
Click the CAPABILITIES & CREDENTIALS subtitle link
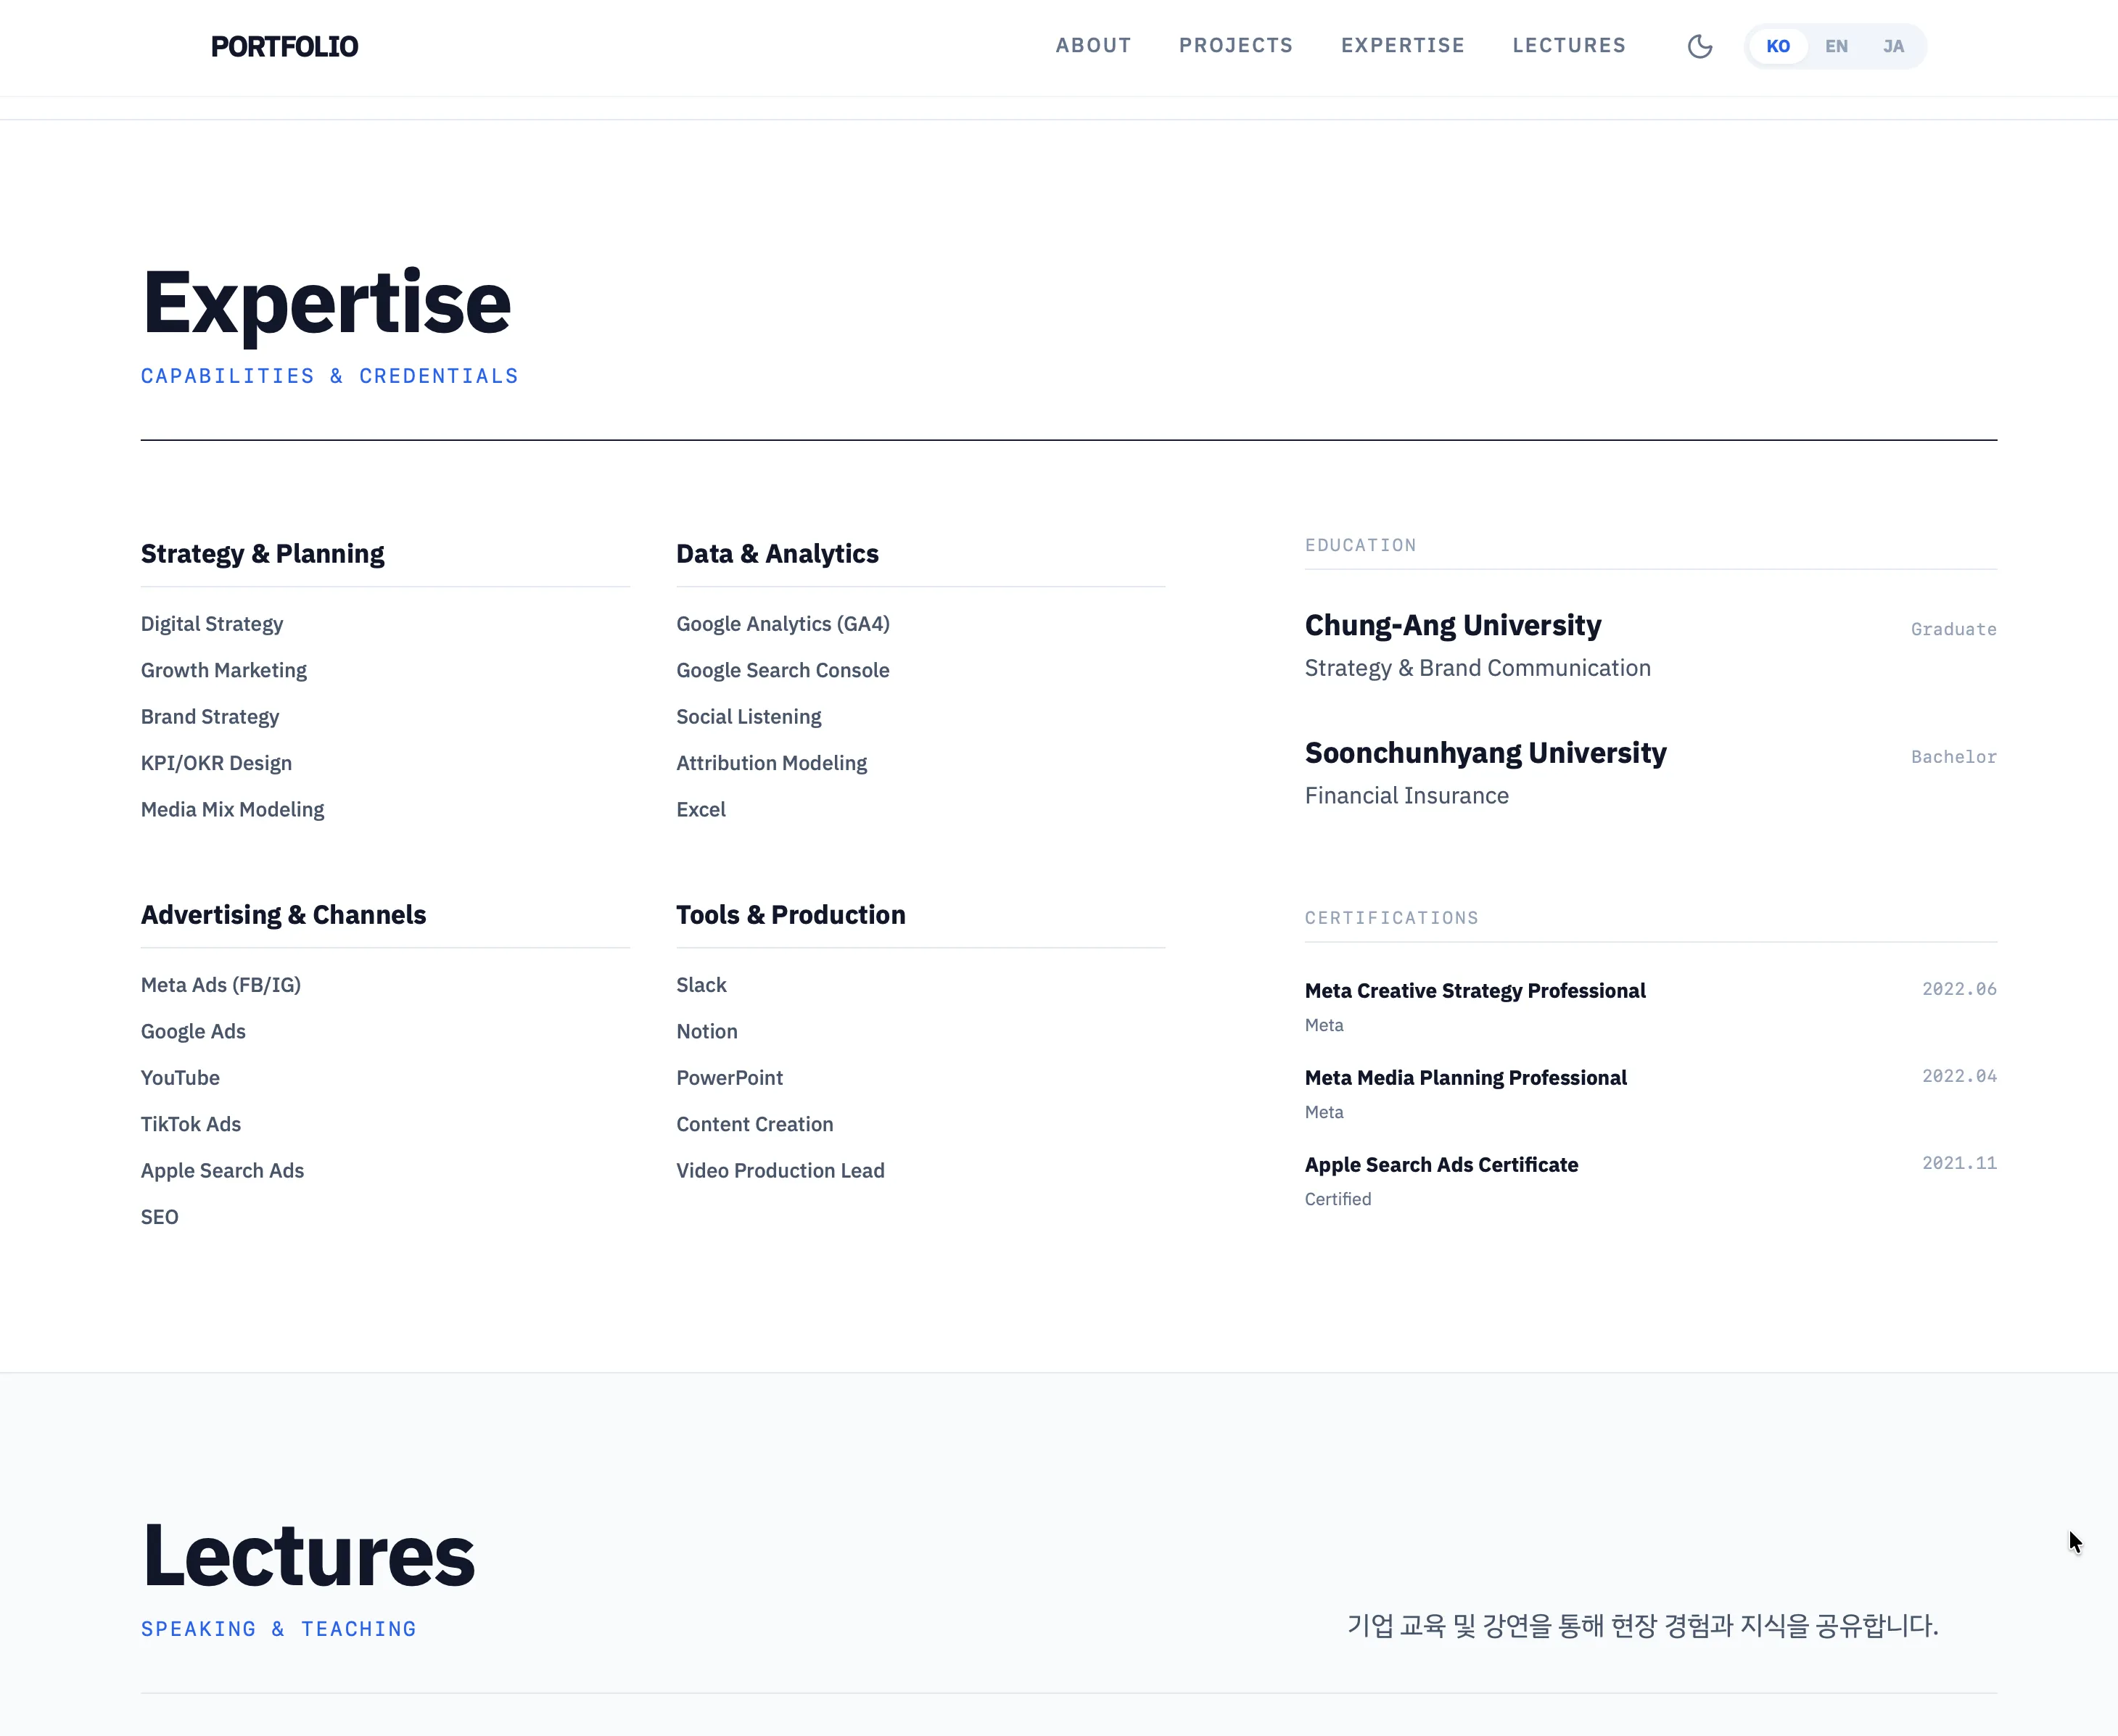pos(330,376)
